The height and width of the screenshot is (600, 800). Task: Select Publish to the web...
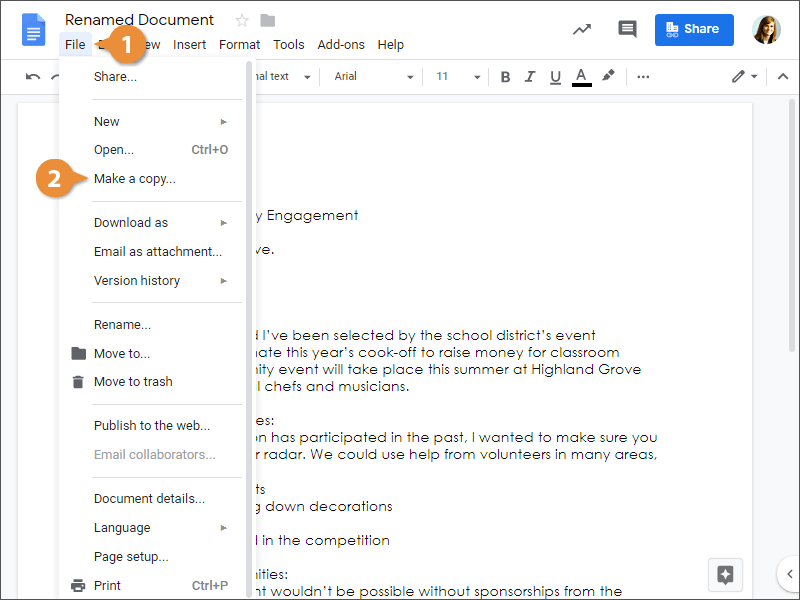pos(152,426)
